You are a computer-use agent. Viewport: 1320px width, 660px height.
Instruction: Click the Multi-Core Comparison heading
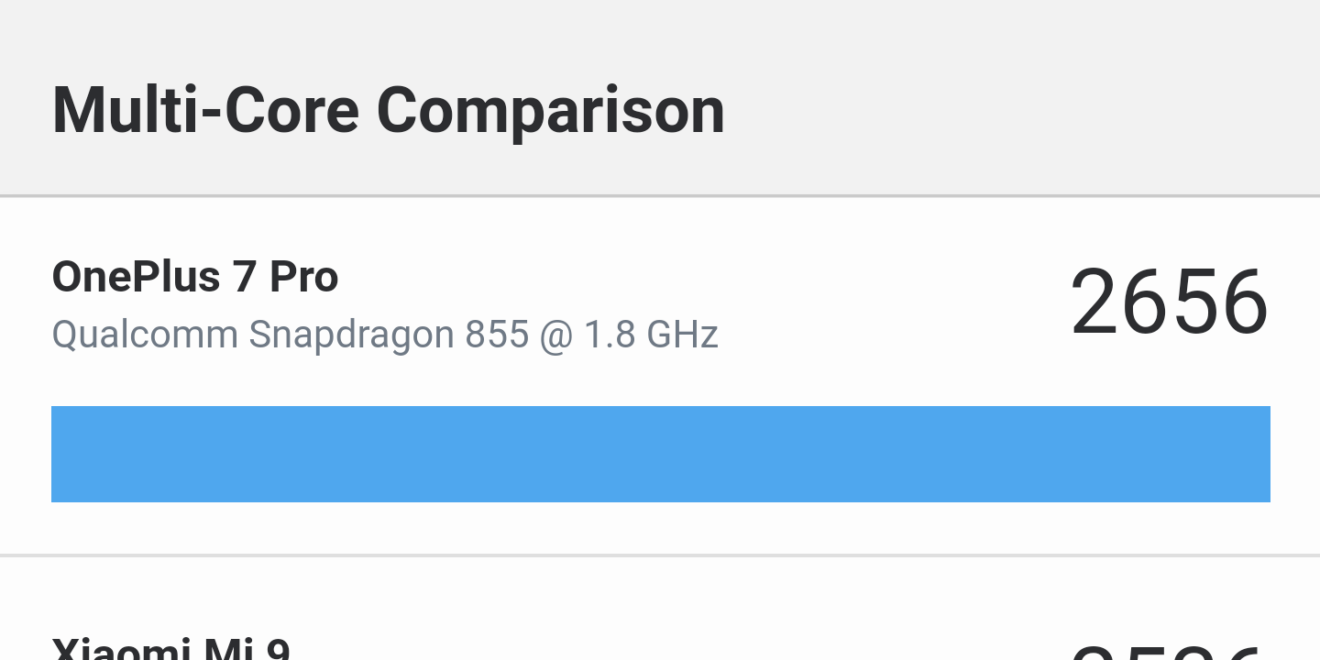(x=388, y=110)
